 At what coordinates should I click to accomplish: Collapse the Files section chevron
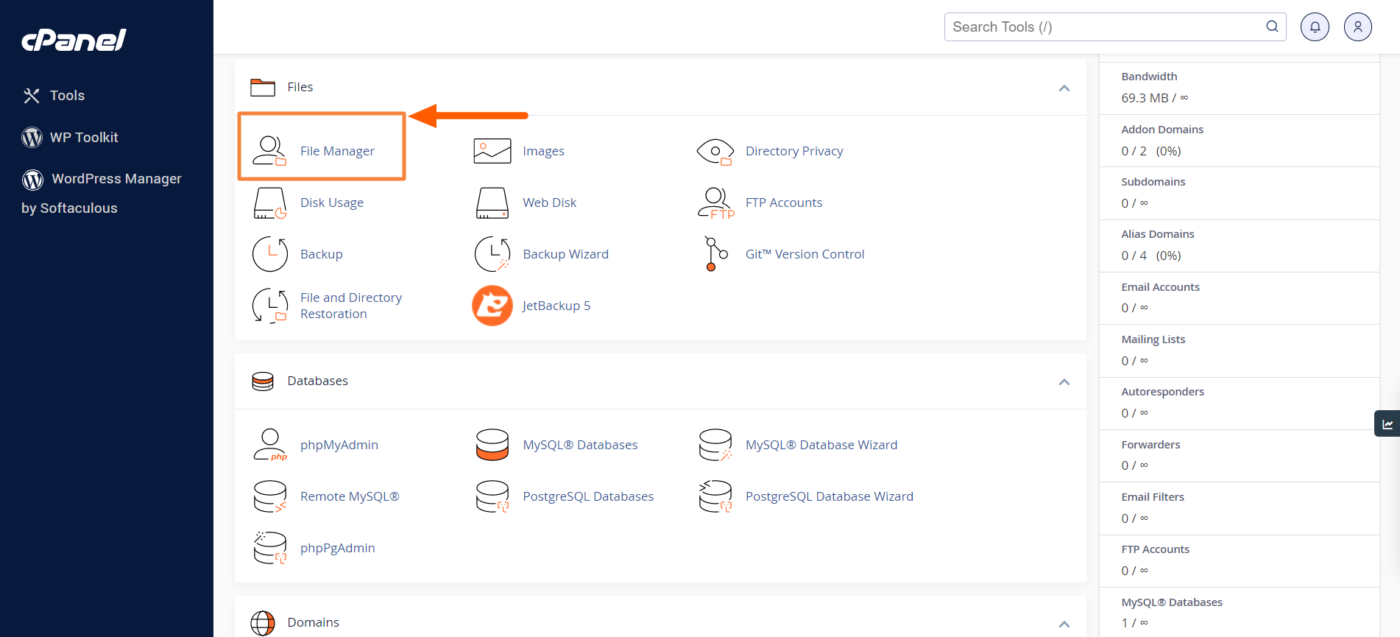1064,88
